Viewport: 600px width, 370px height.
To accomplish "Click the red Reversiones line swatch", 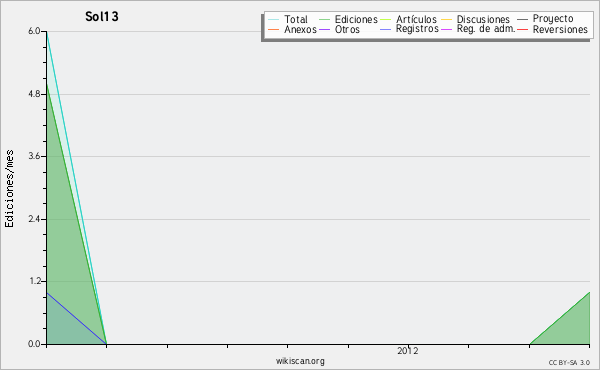I will click(x=522, y=29).
